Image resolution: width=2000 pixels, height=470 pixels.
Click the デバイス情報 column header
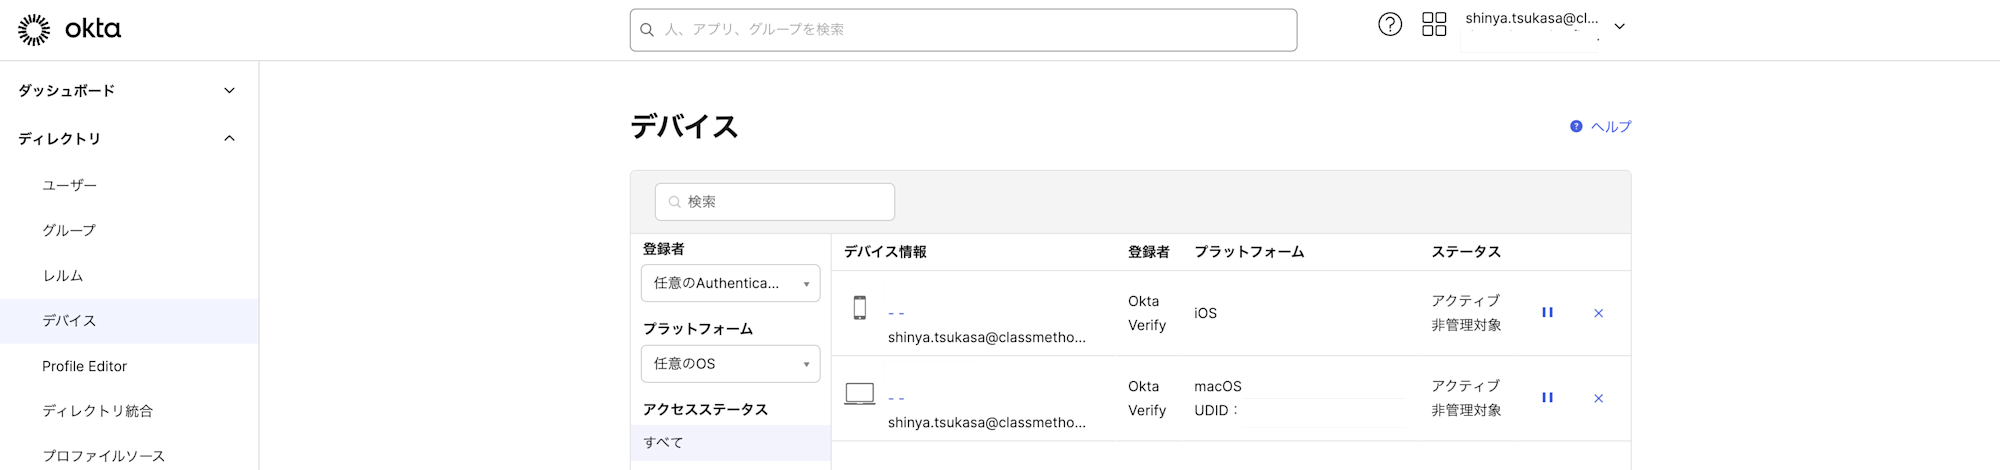(885, 252)
